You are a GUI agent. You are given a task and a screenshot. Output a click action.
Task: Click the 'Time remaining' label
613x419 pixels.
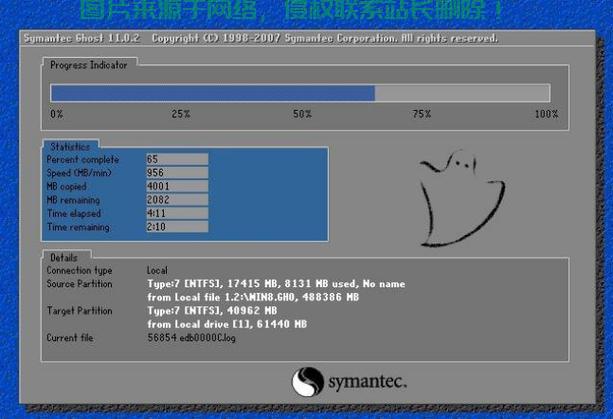click(78, 227)
